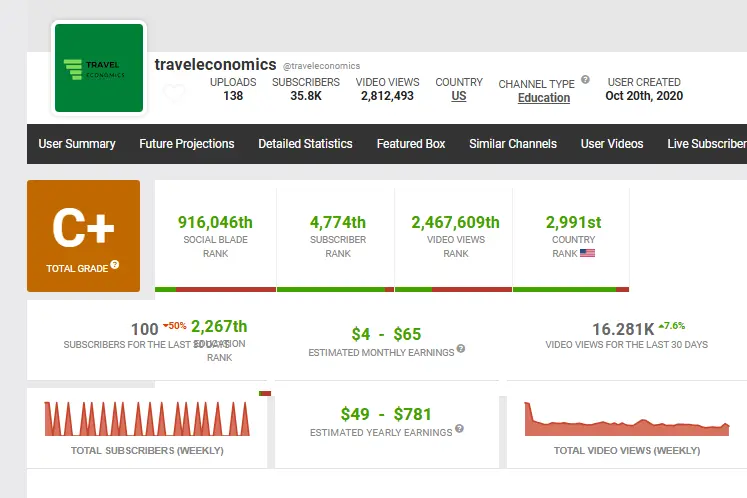
Task: Go to the Featured Box tab
Action: pyautogui.click(x=411, y=144)
